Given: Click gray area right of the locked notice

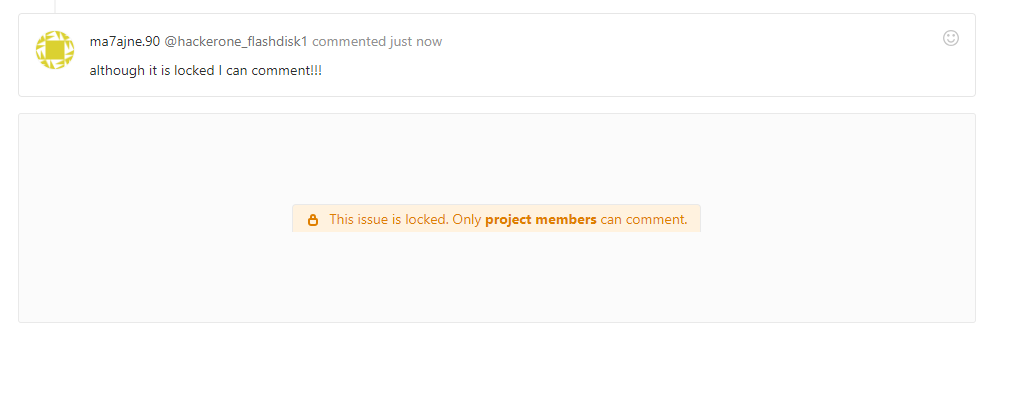Looking at the screenshot, I should (x=840, y=218).
